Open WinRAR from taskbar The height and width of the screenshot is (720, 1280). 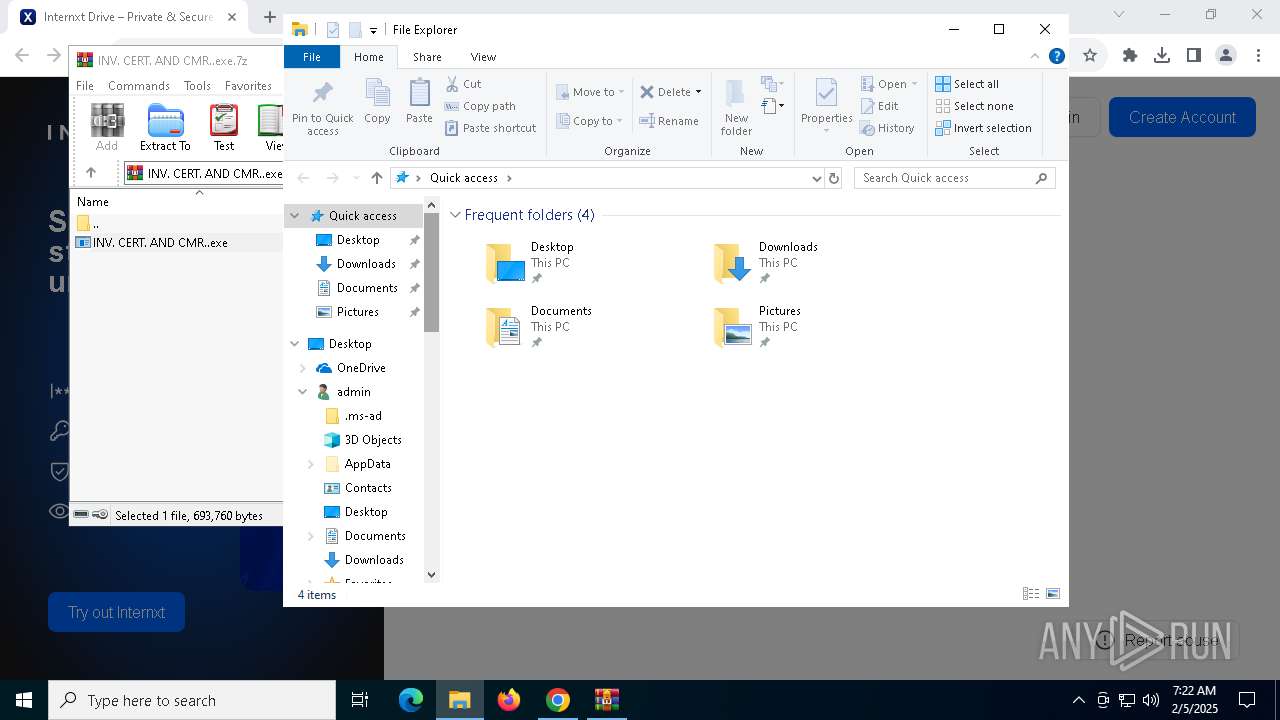click(x=607, y=700)
